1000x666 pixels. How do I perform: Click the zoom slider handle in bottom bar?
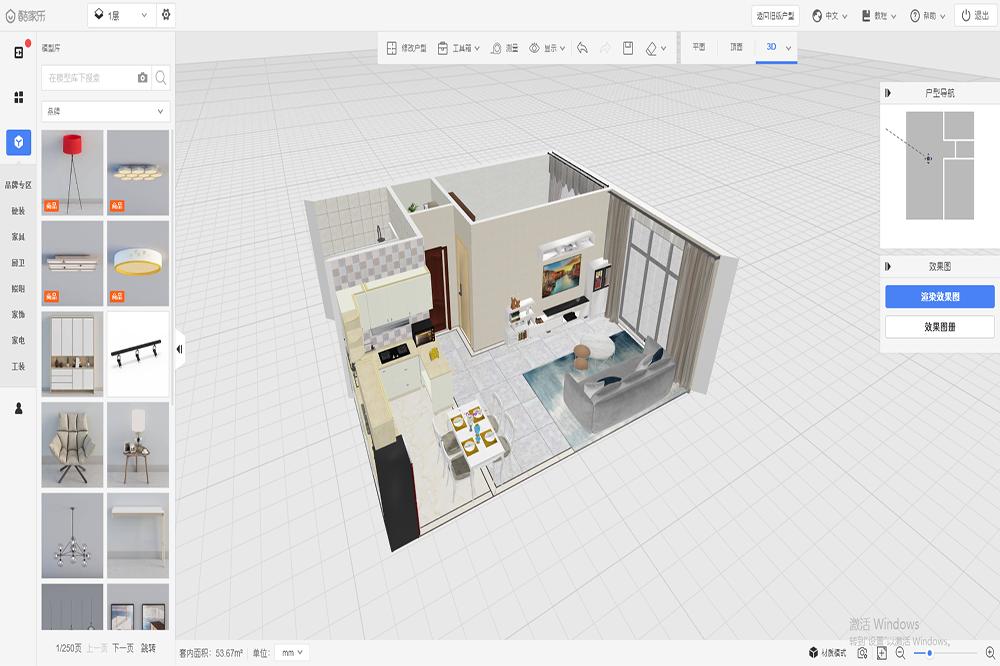point(929,653)
